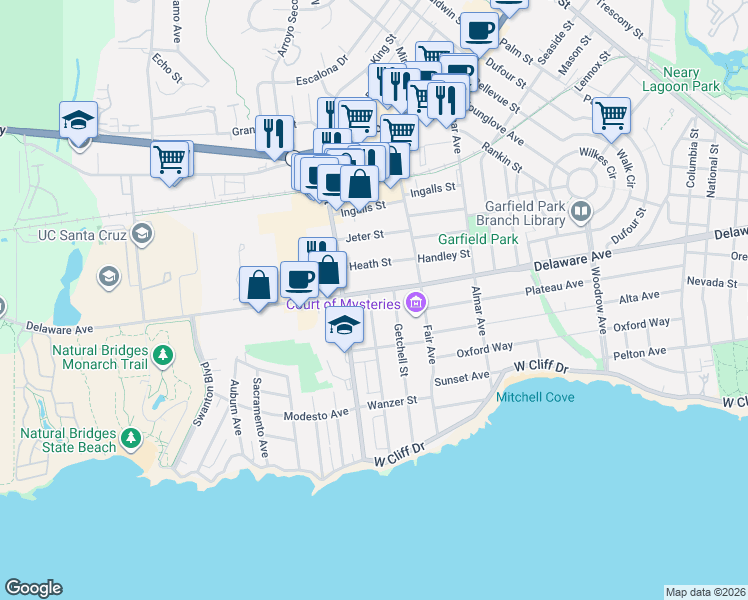Click the Modesto Ave street label

point(316,415)
